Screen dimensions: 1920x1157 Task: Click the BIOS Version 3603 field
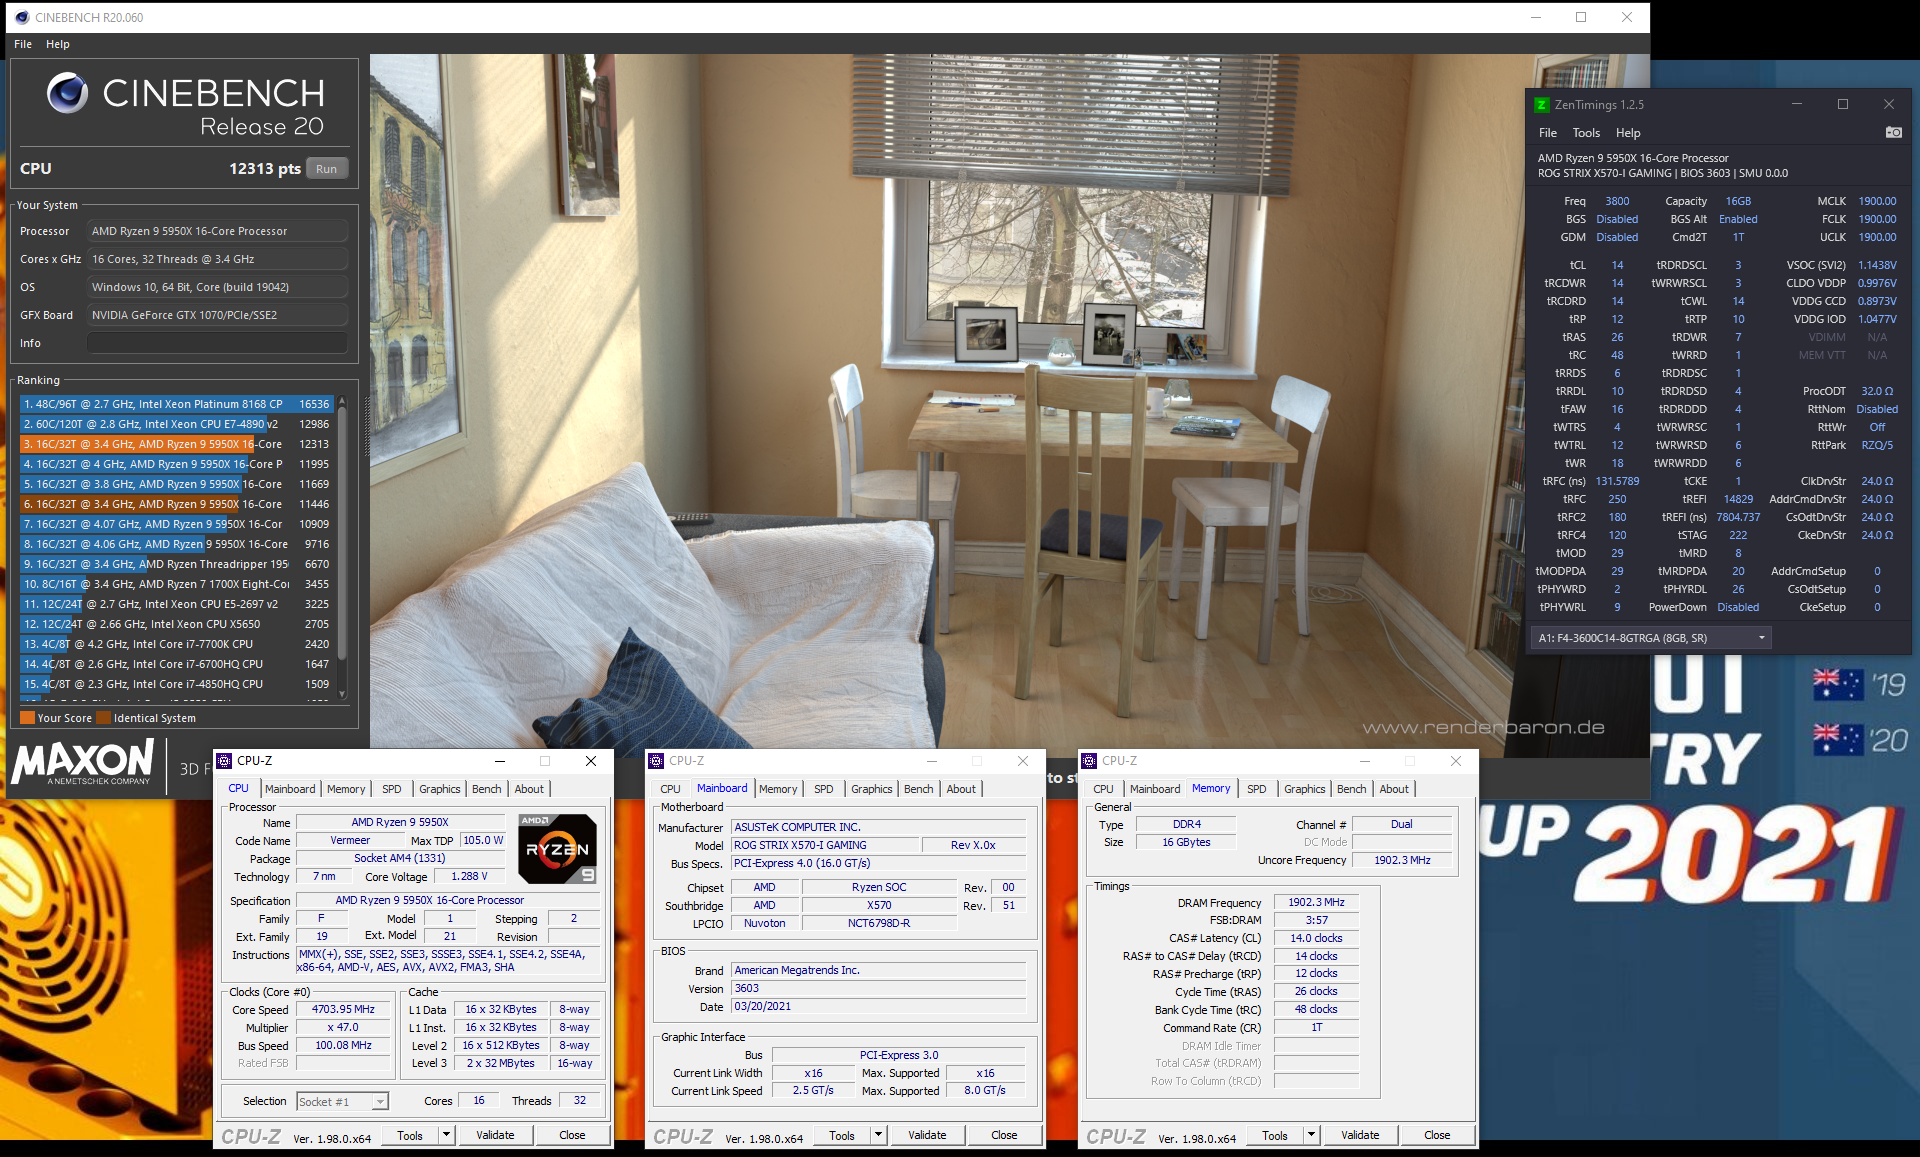click(879, 988)
